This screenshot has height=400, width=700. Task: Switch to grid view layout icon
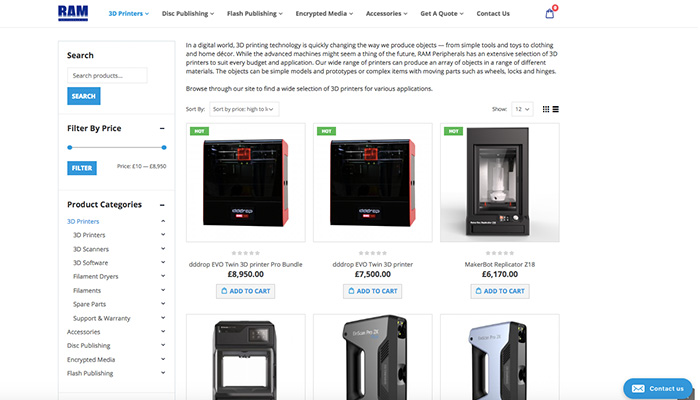tap(546, 109)
